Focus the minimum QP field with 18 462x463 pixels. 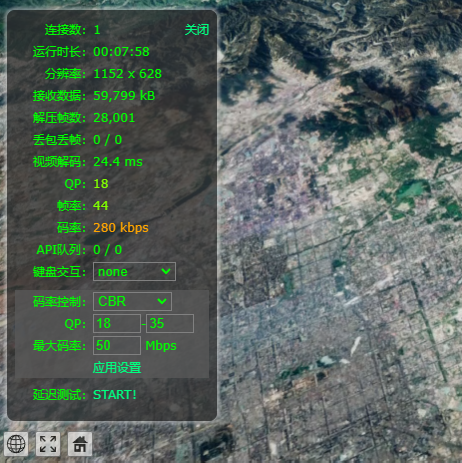(117, 323)
